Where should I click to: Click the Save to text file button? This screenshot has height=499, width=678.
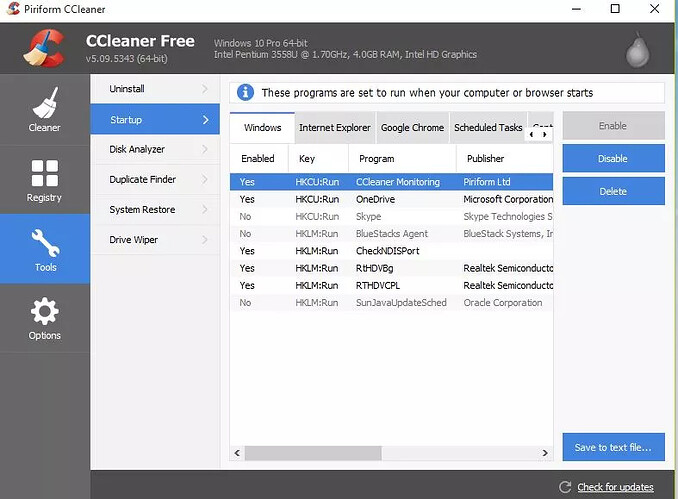(613, 447)
